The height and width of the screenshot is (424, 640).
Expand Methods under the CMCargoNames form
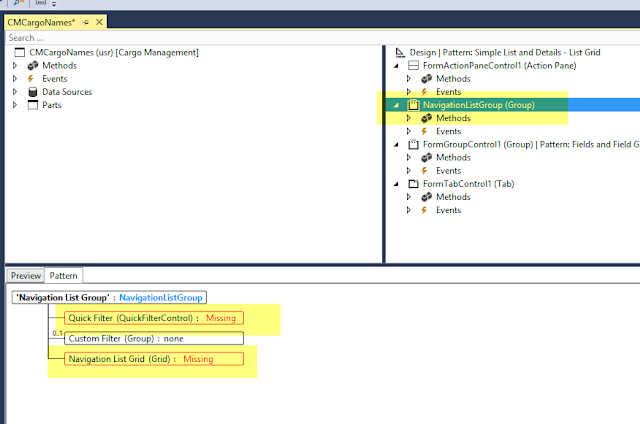pyautogui.click(x=15, y=65)
